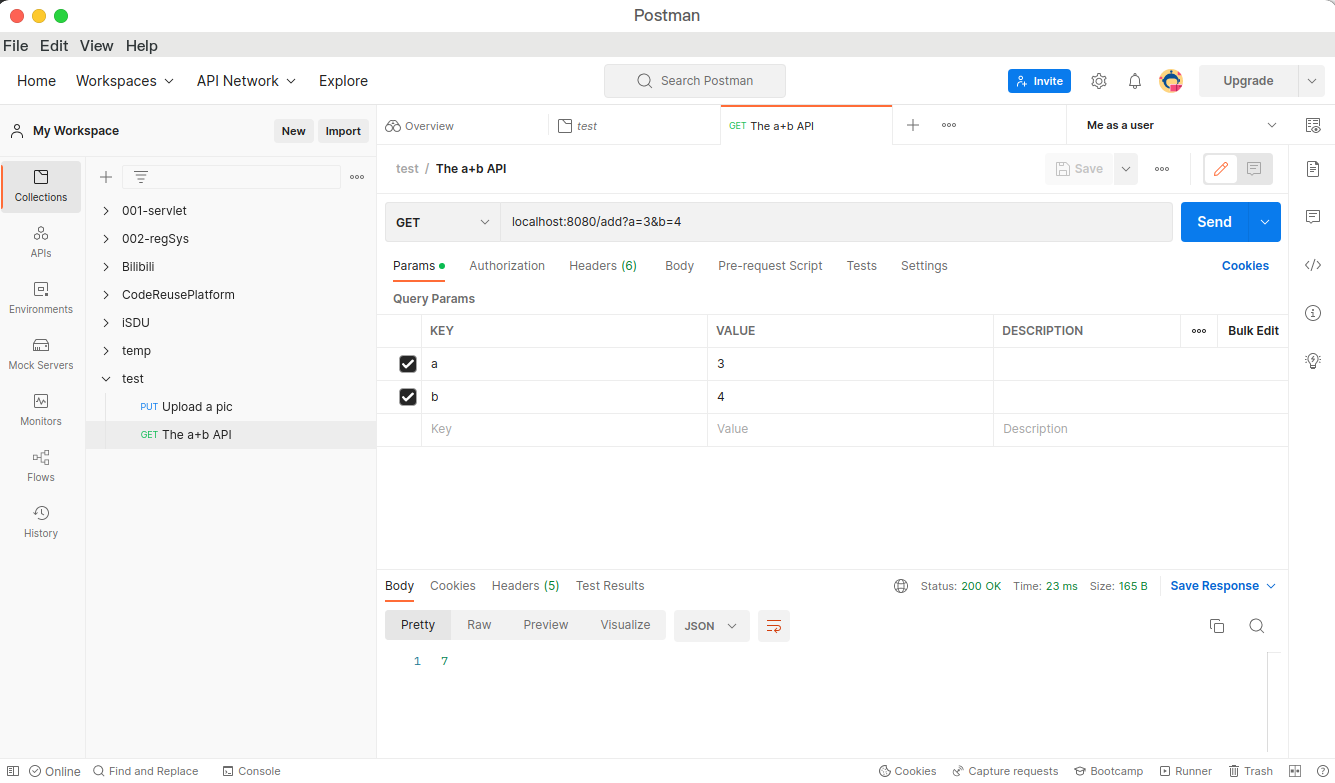Open the Cookies link
The height and width of the screenshot is (783, 1335).
[1245, 266]
